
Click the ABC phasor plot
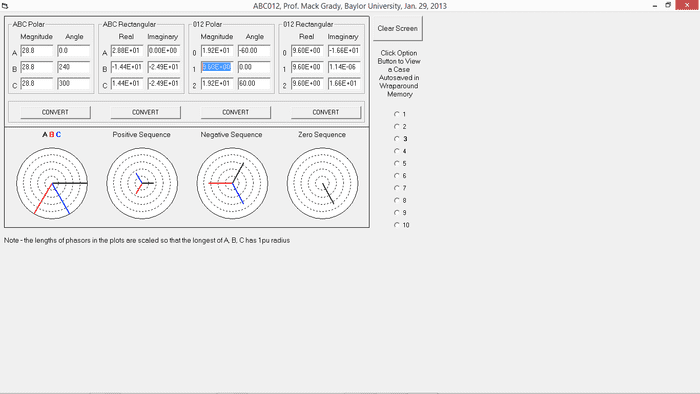pos(52,183)
